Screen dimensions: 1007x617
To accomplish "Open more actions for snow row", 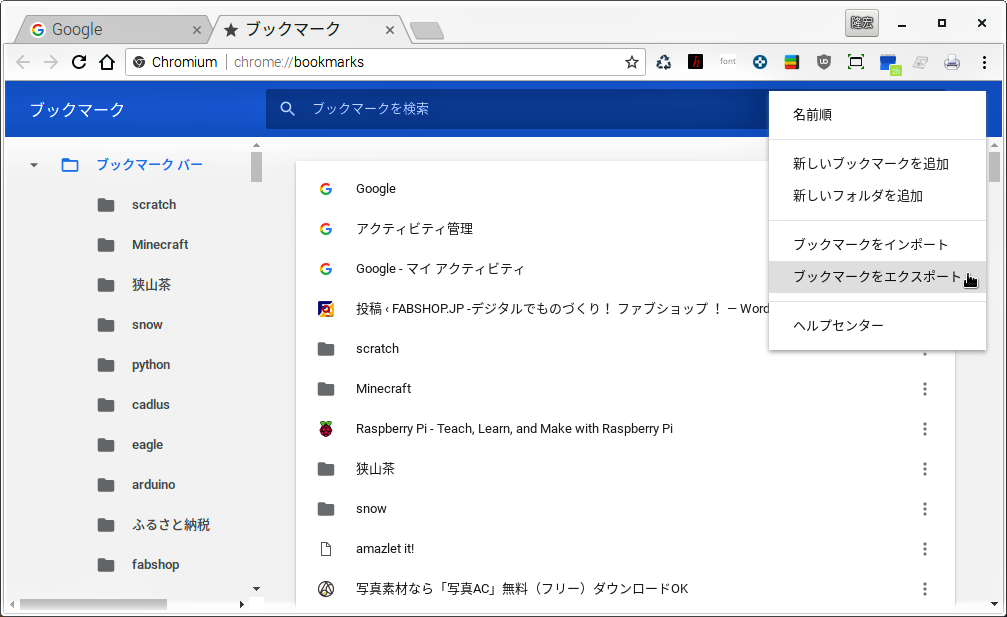I will 925,508.
